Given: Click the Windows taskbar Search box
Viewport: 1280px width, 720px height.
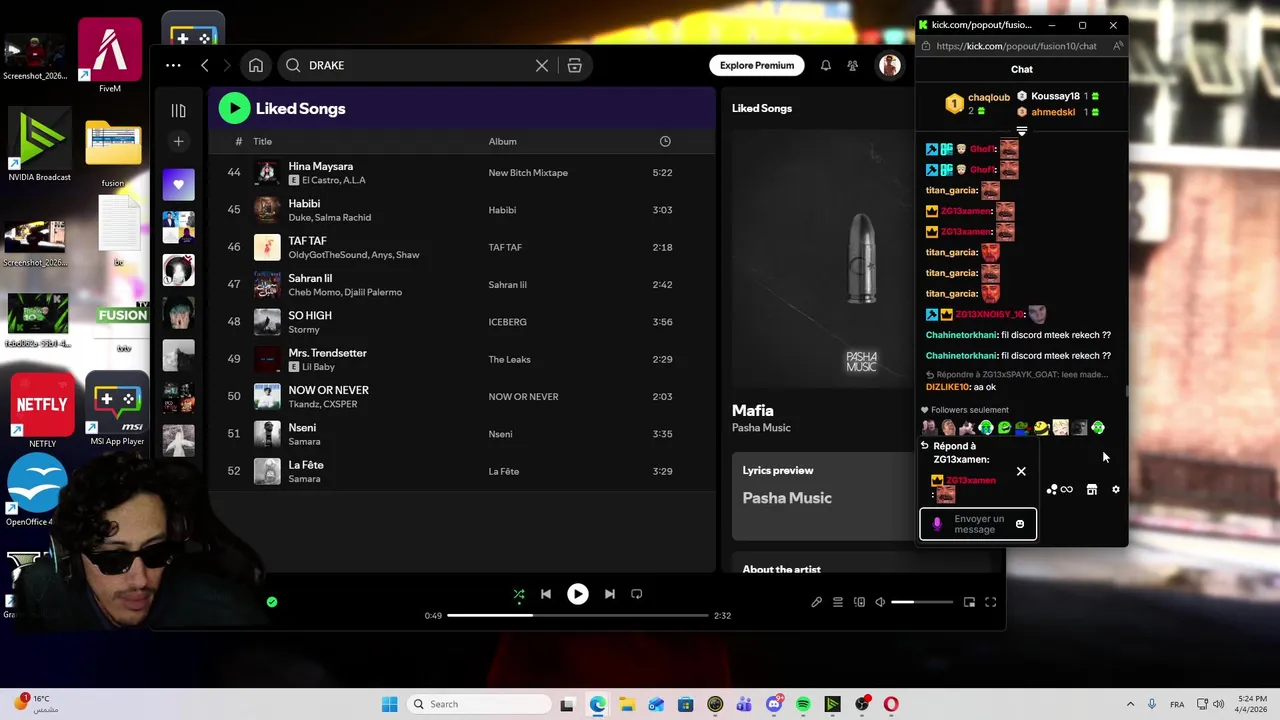Looking at the screenshot, I should point(477,704).
